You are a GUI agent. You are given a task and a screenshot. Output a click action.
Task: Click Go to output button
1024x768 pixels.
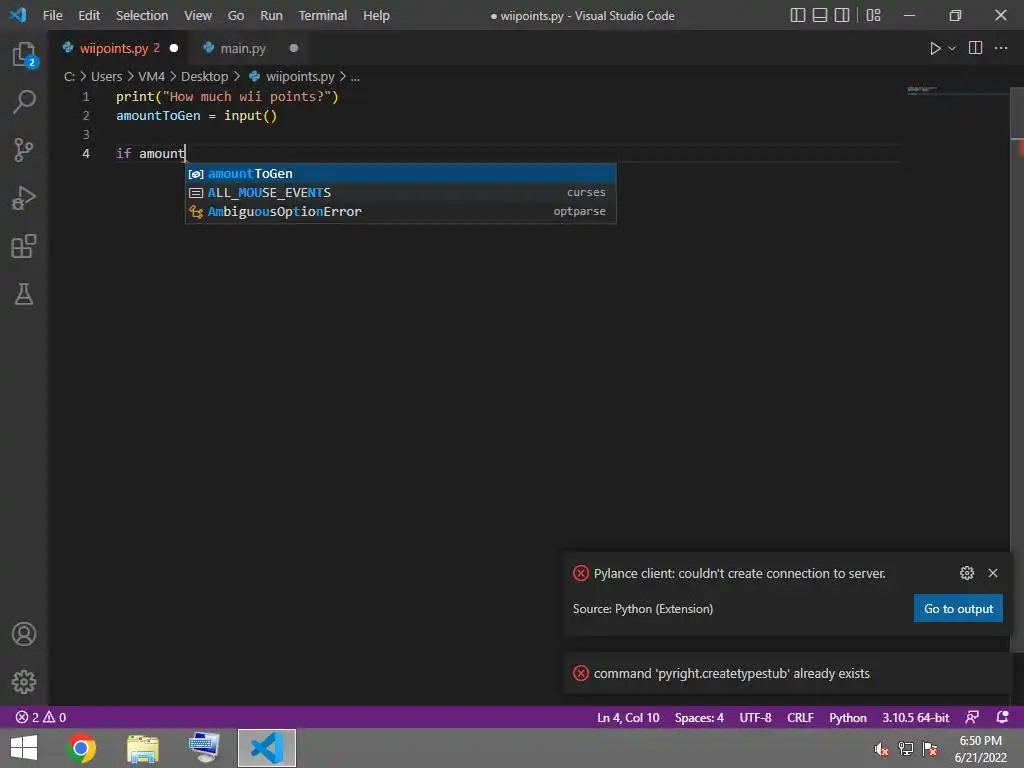click(958, 609)
